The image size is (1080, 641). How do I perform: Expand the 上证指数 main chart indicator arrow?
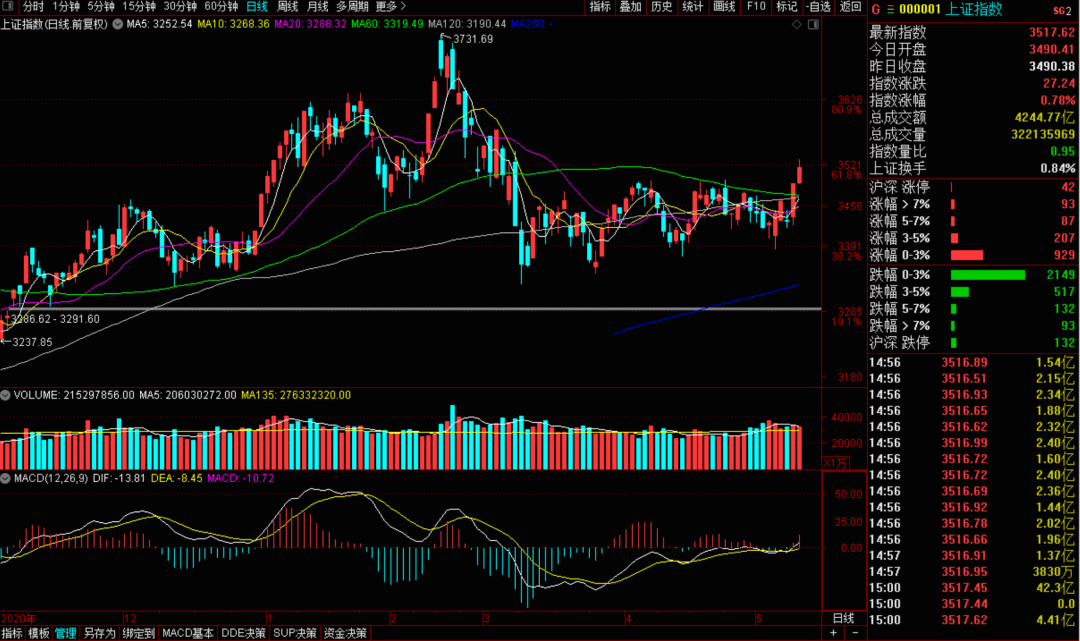coord(118,24)
